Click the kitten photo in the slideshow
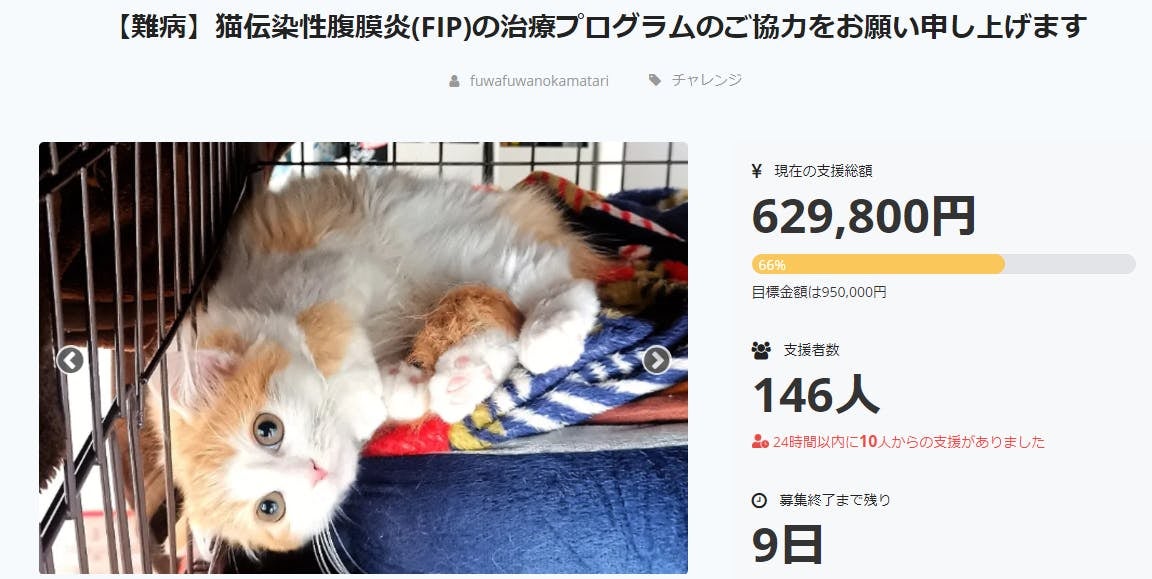Viewport: 1152px width, 579px height. [x=364, y=358]
